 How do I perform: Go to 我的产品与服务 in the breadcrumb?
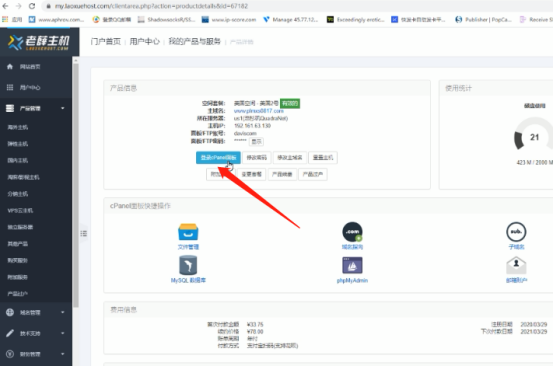point(194,42)
